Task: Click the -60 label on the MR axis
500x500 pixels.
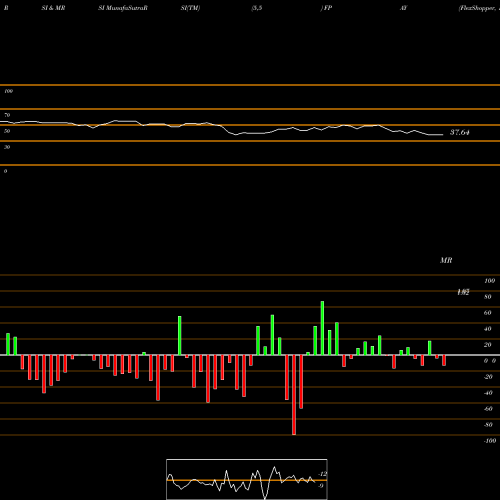Action: click(x=488, y=409)
